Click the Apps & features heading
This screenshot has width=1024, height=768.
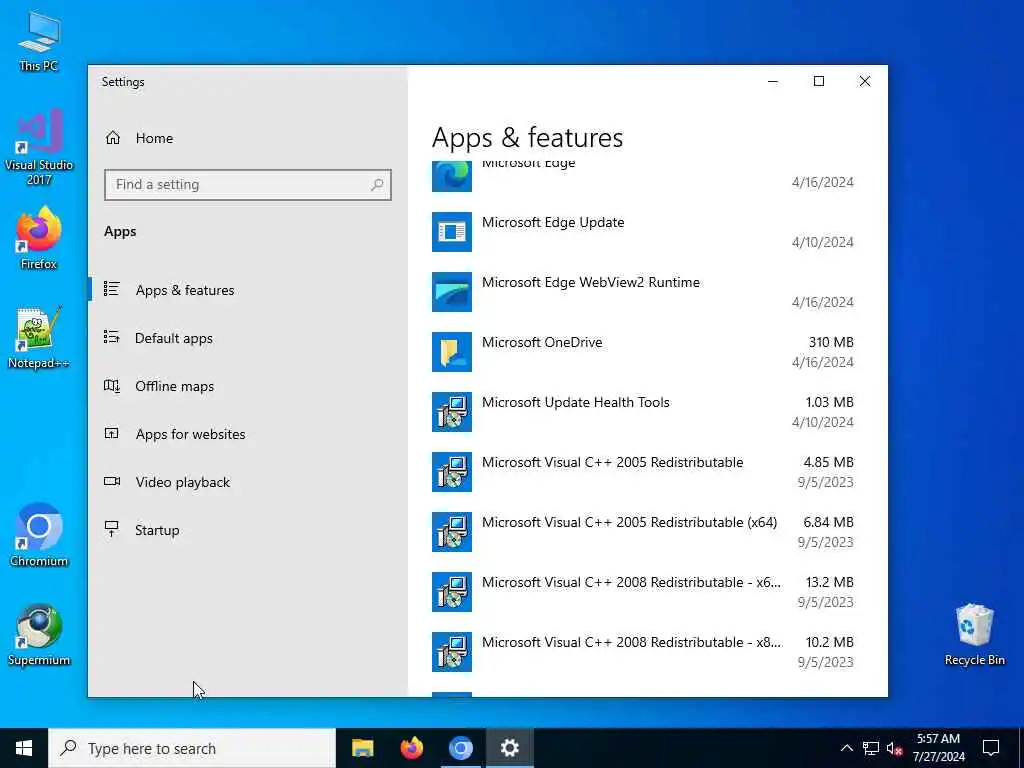[528, 138]
